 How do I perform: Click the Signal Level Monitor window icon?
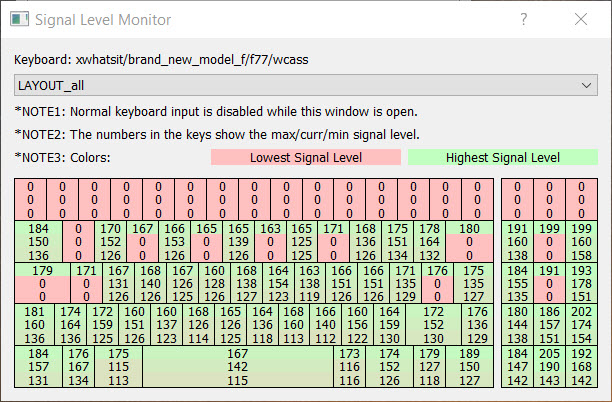pos(20,19)
